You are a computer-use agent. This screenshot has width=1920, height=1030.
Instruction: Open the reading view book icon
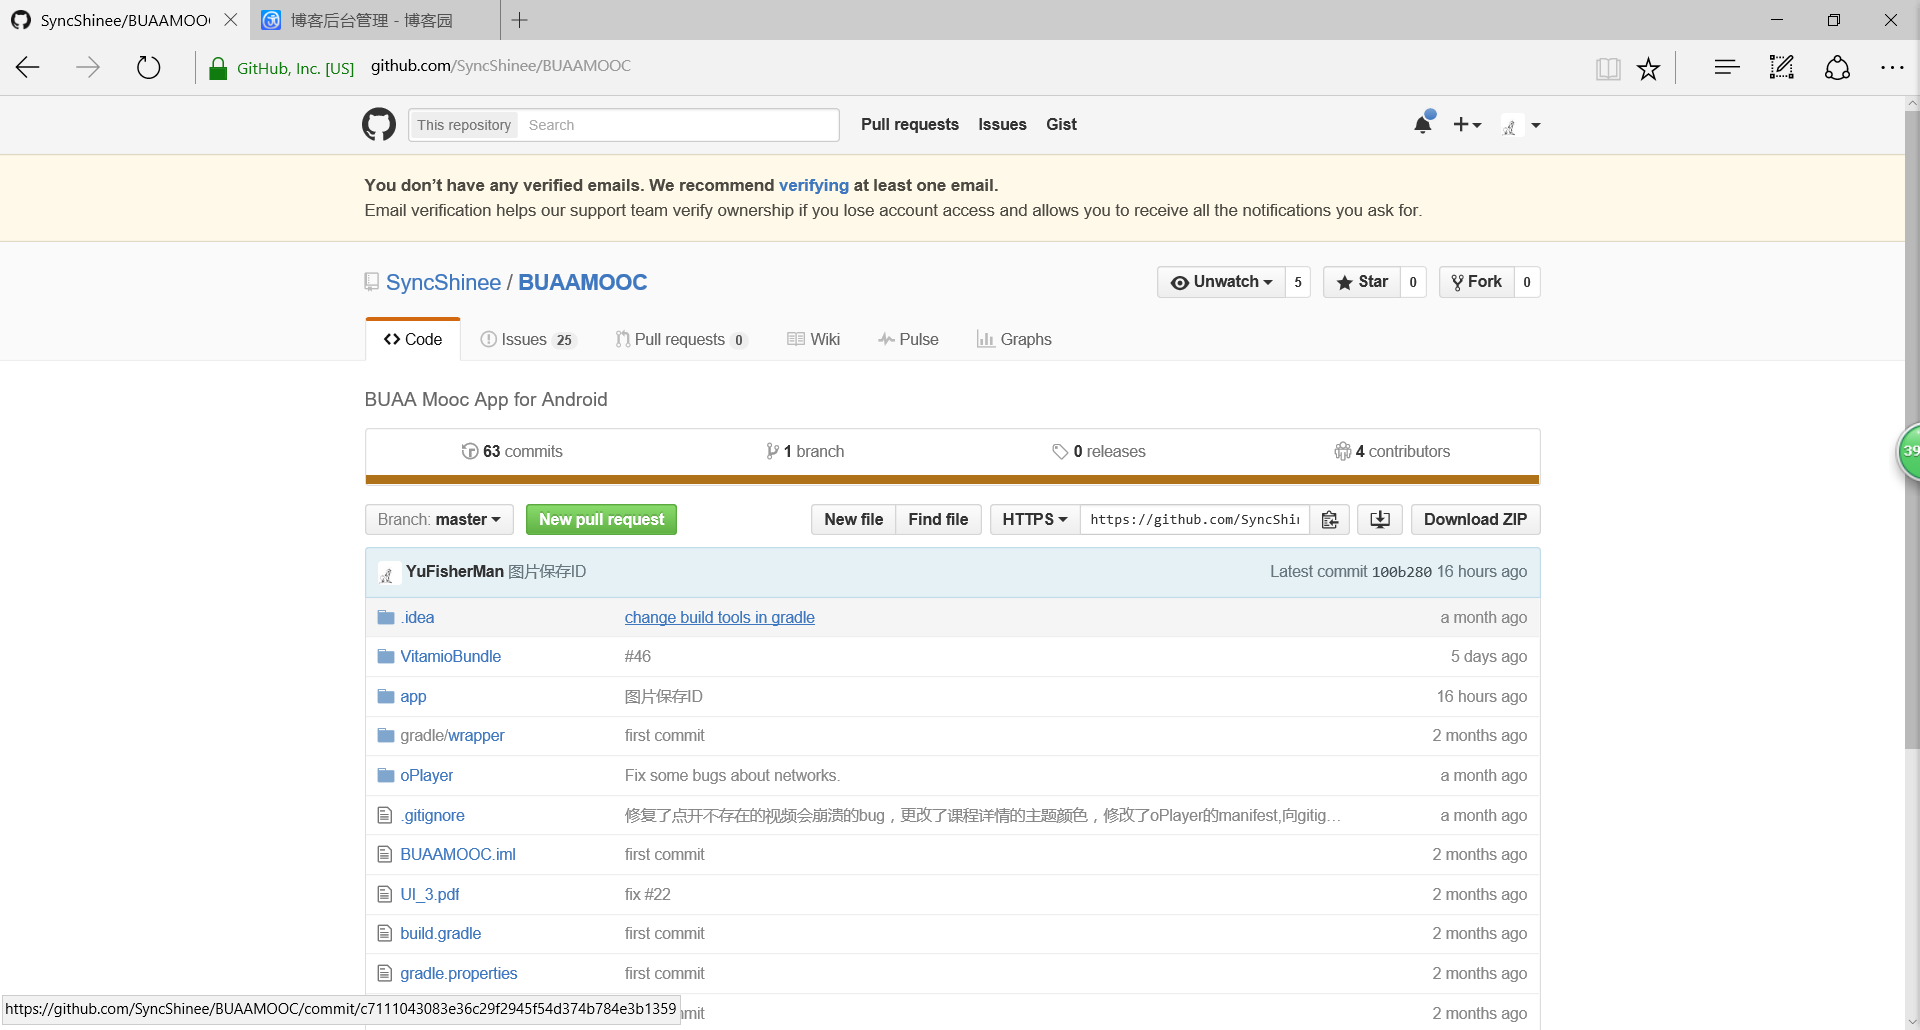1608,68
